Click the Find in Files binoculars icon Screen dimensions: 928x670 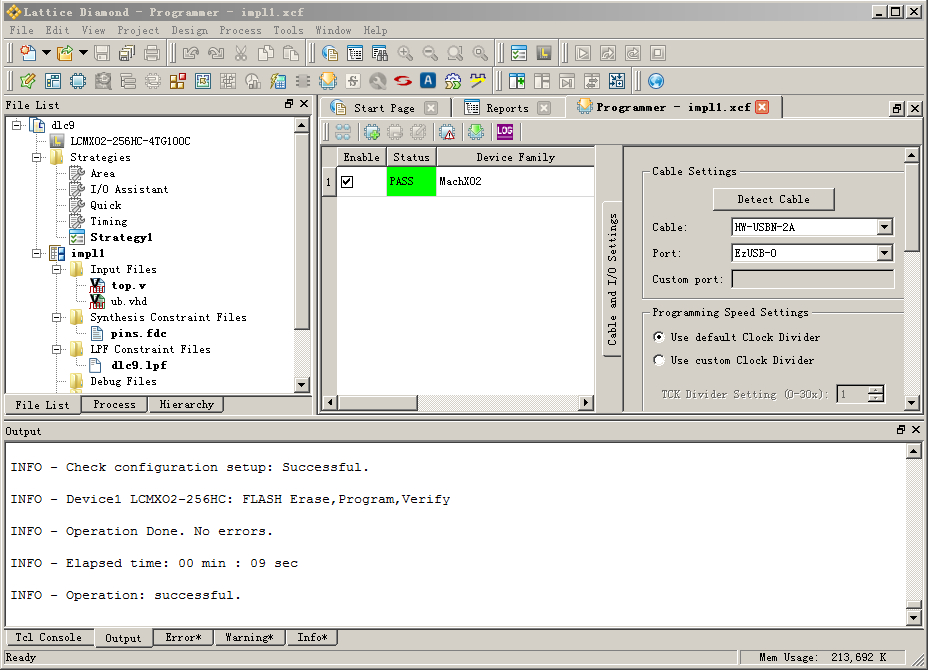(379, 53)
